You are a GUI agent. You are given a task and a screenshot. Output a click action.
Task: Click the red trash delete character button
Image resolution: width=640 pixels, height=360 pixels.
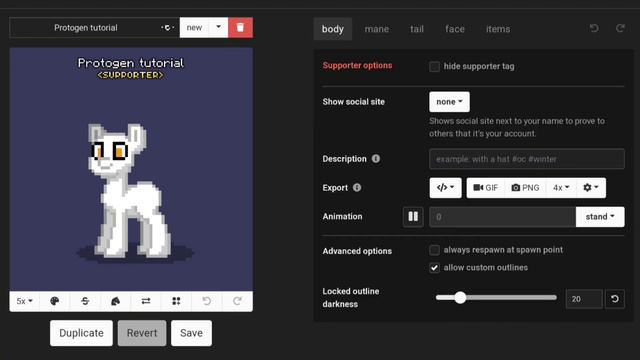240,28
